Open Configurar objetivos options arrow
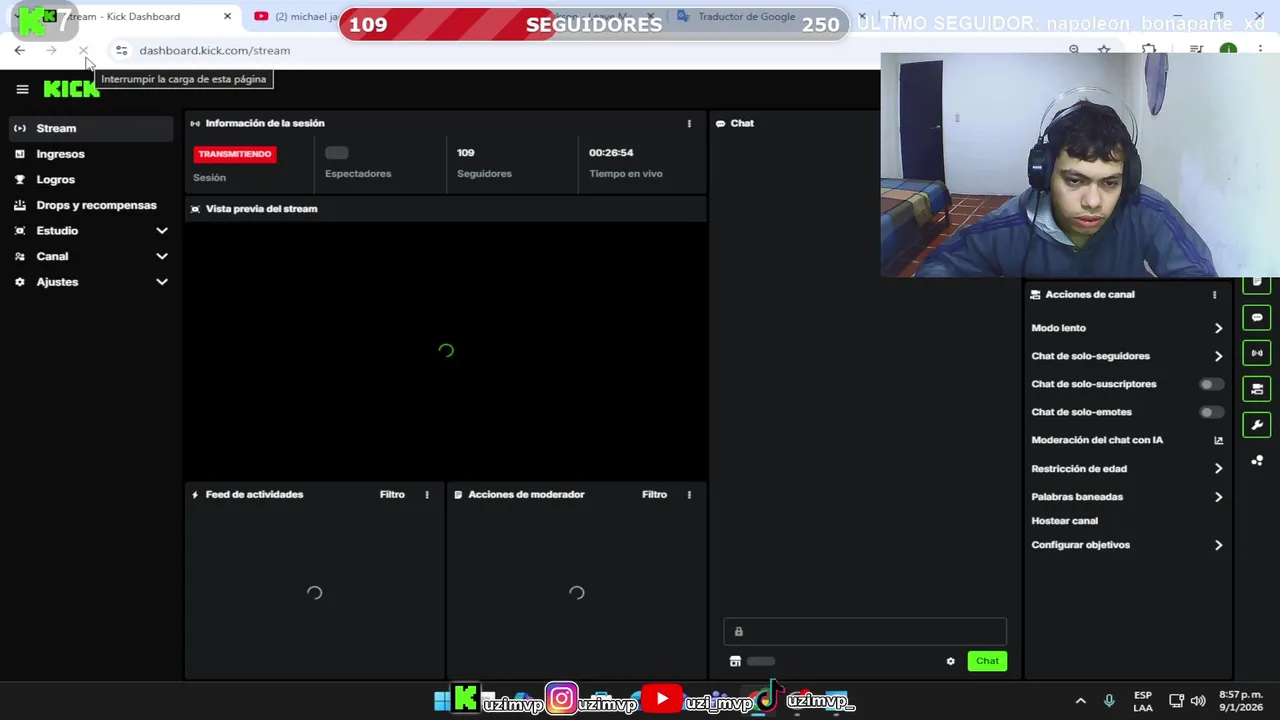The width and height of the screenshot is (1280, 720). click(x=1218, y=545)
